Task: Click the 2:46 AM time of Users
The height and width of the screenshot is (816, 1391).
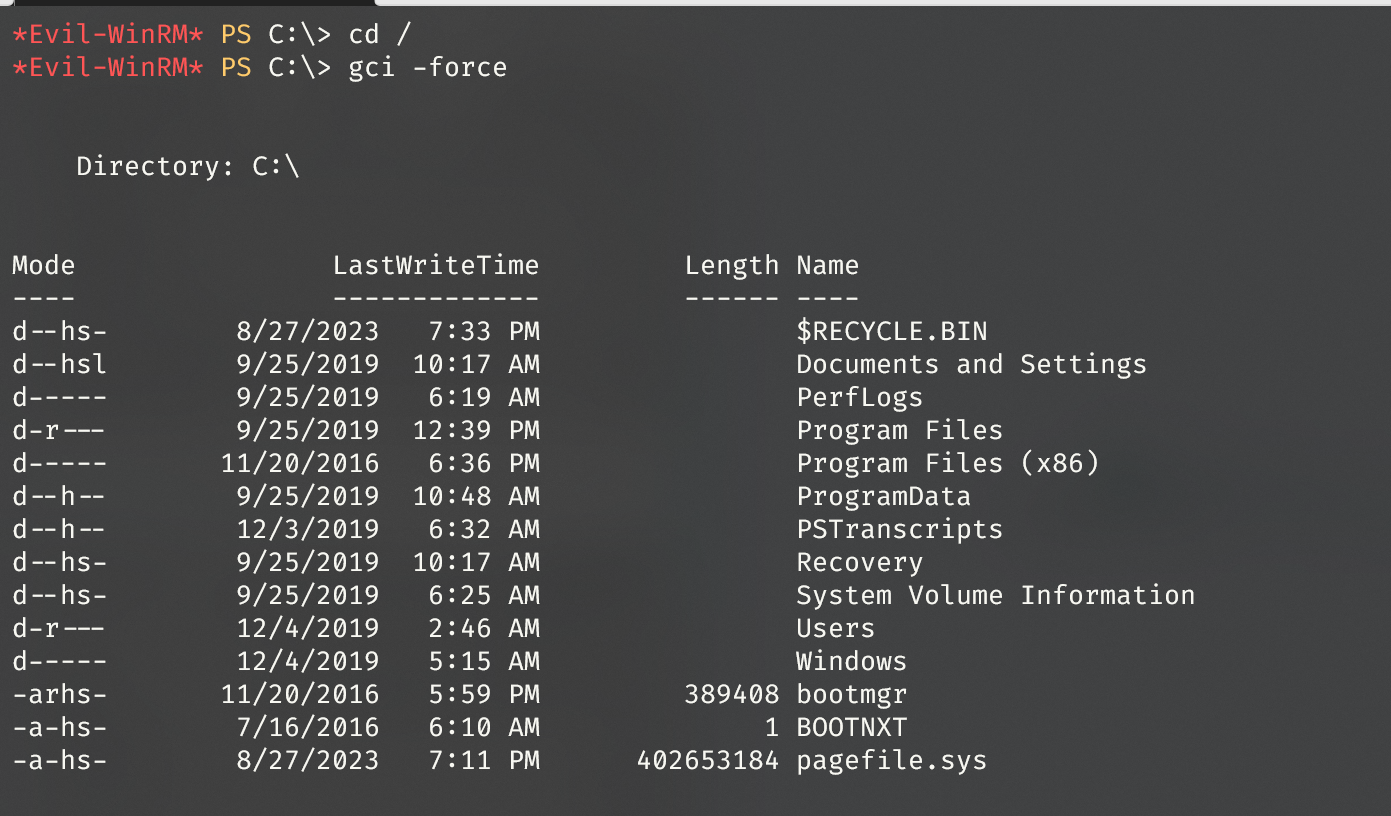Action: click(484, 628)
